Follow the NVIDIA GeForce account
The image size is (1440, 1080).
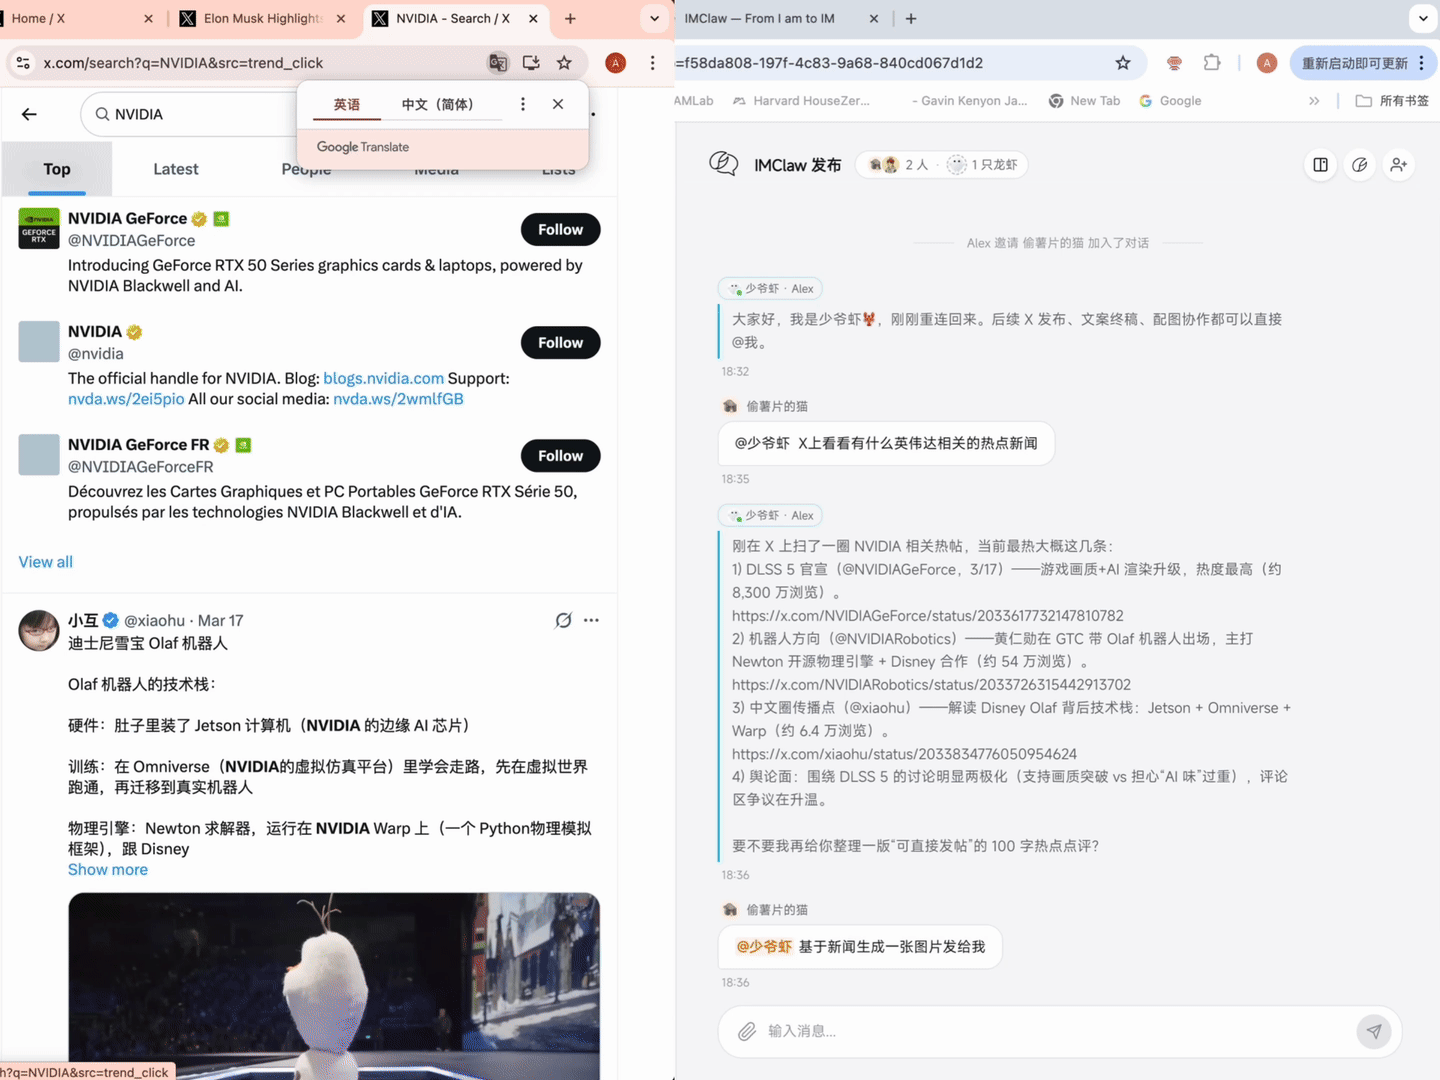[x=560, y=229]
